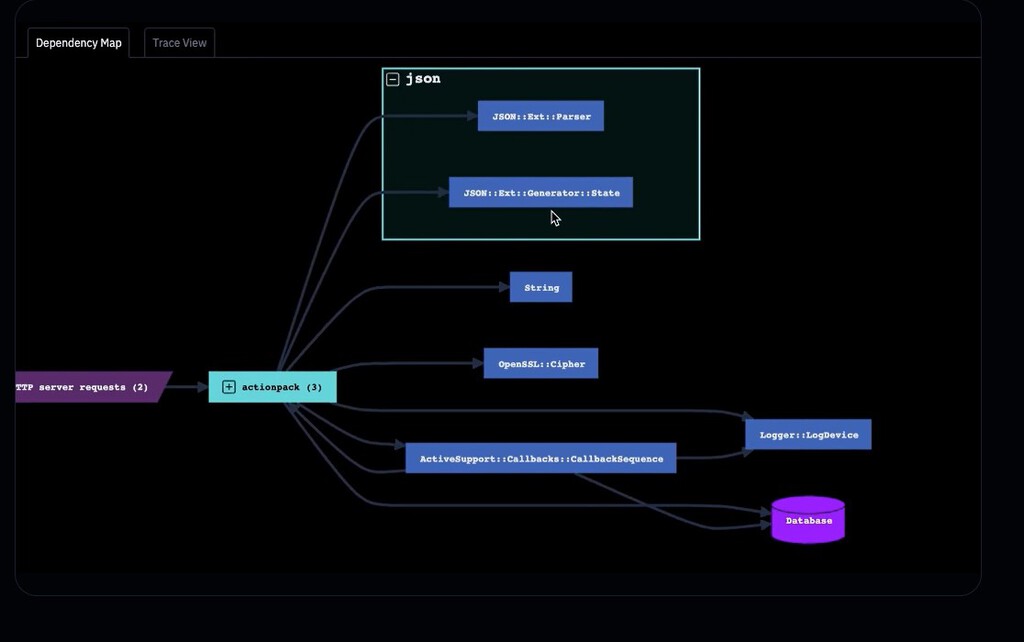Choose the OpenSSL::Cipher node
This screenshot has height=642, width=1024.
541,364
